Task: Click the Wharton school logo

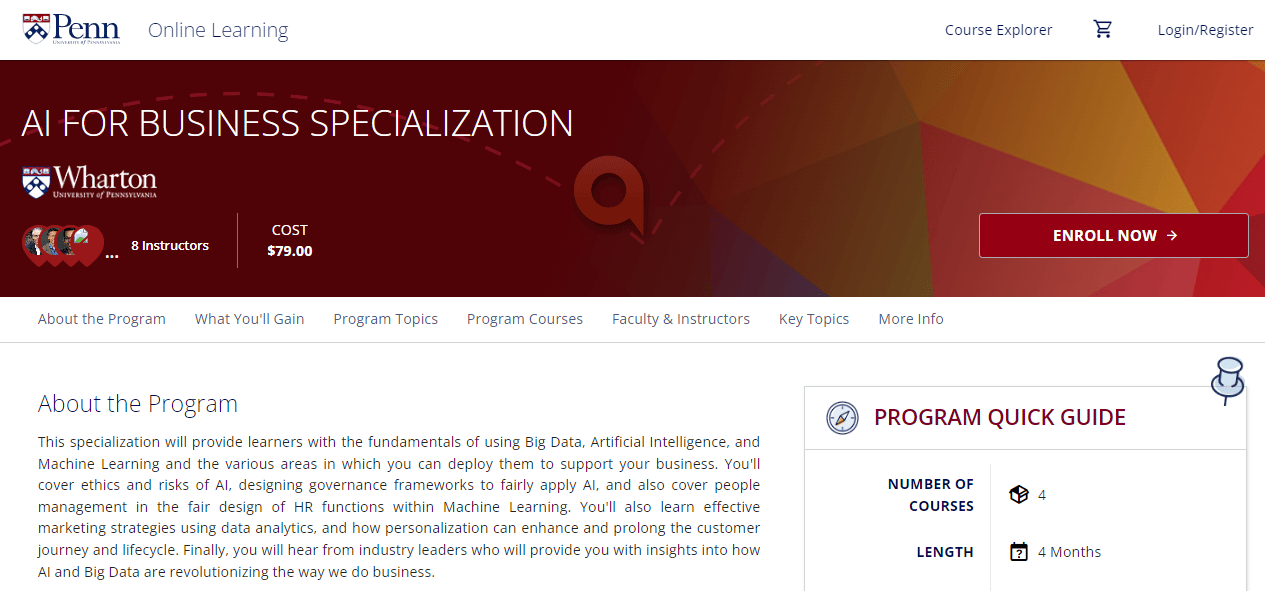Action: (x=90, y=181)
